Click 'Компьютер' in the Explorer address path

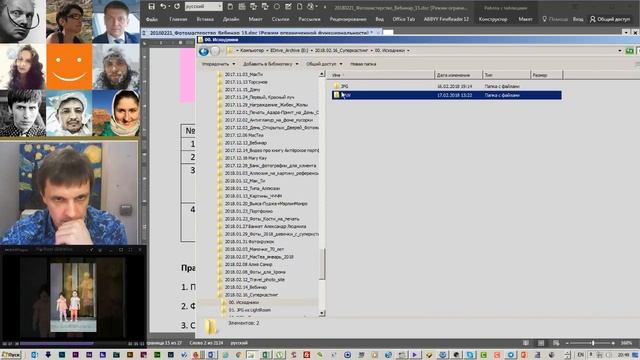coord(252,51)
